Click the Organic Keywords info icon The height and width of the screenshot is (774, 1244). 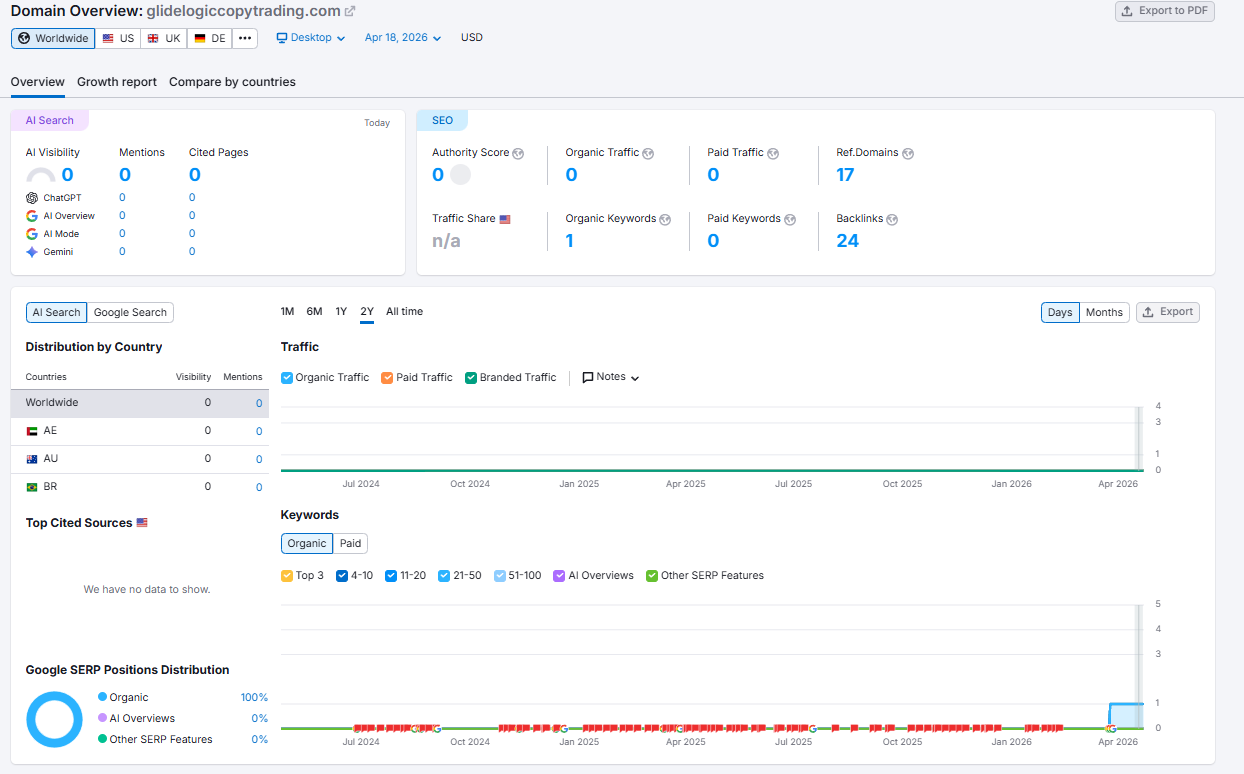pyautogui.click(x=665, y=220)
